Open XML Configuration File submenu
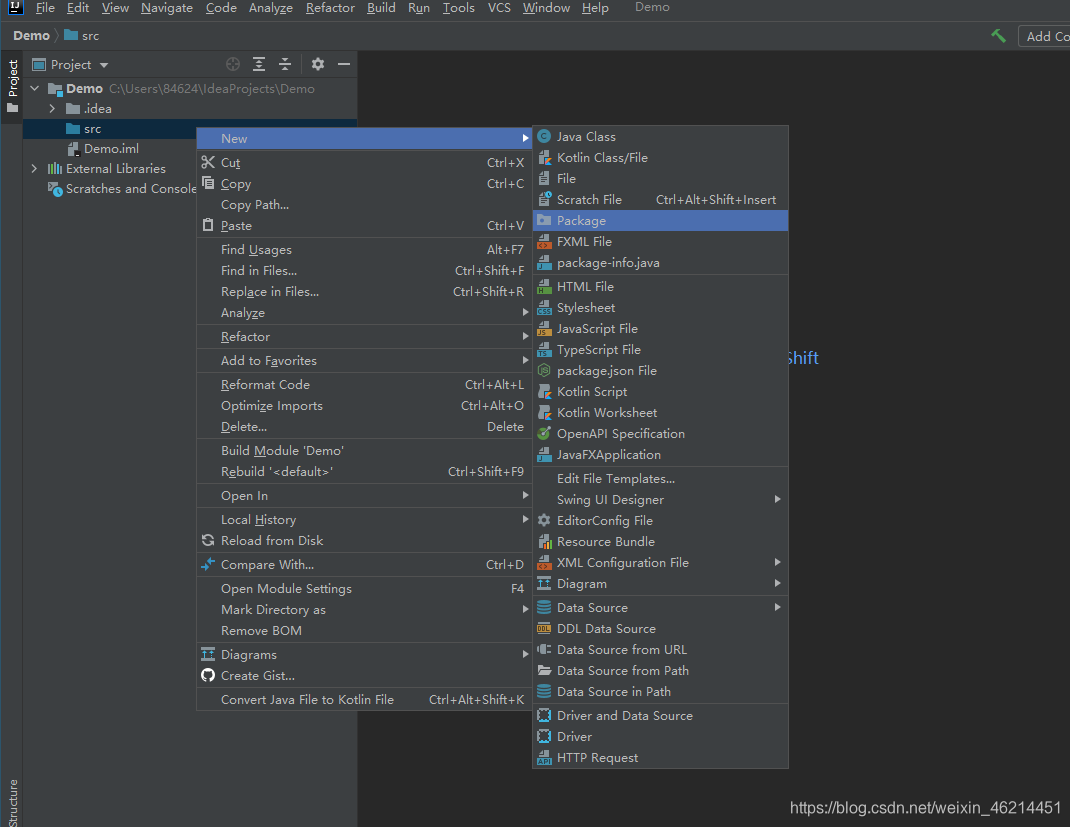The height and width of the screenshot is (827, 1070). pyautogui.click(x=660, y=563)
